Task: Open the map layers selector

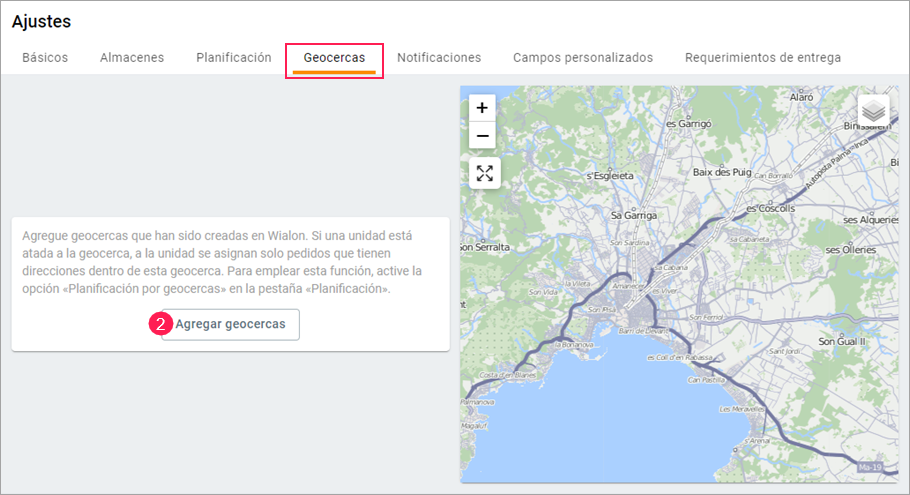Action: 873,110
